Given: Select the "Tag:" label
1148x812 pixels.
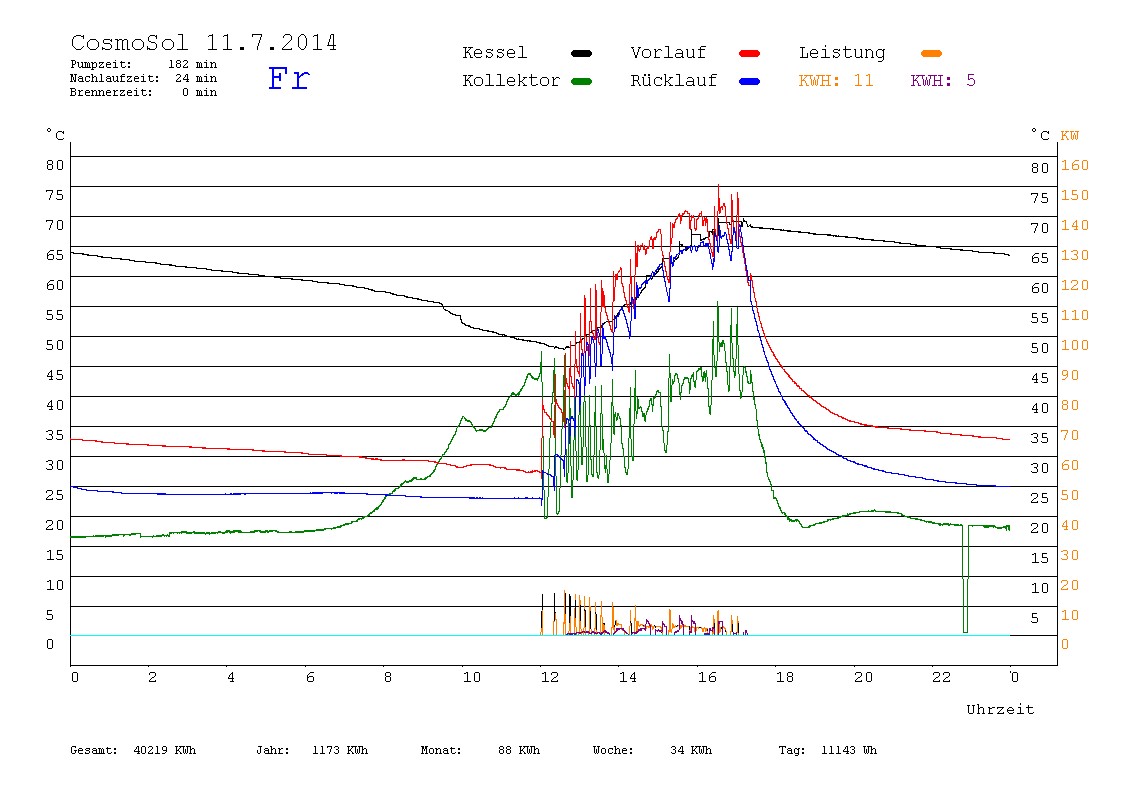Looking at the screenshot, I should click(x=791, y=750).
